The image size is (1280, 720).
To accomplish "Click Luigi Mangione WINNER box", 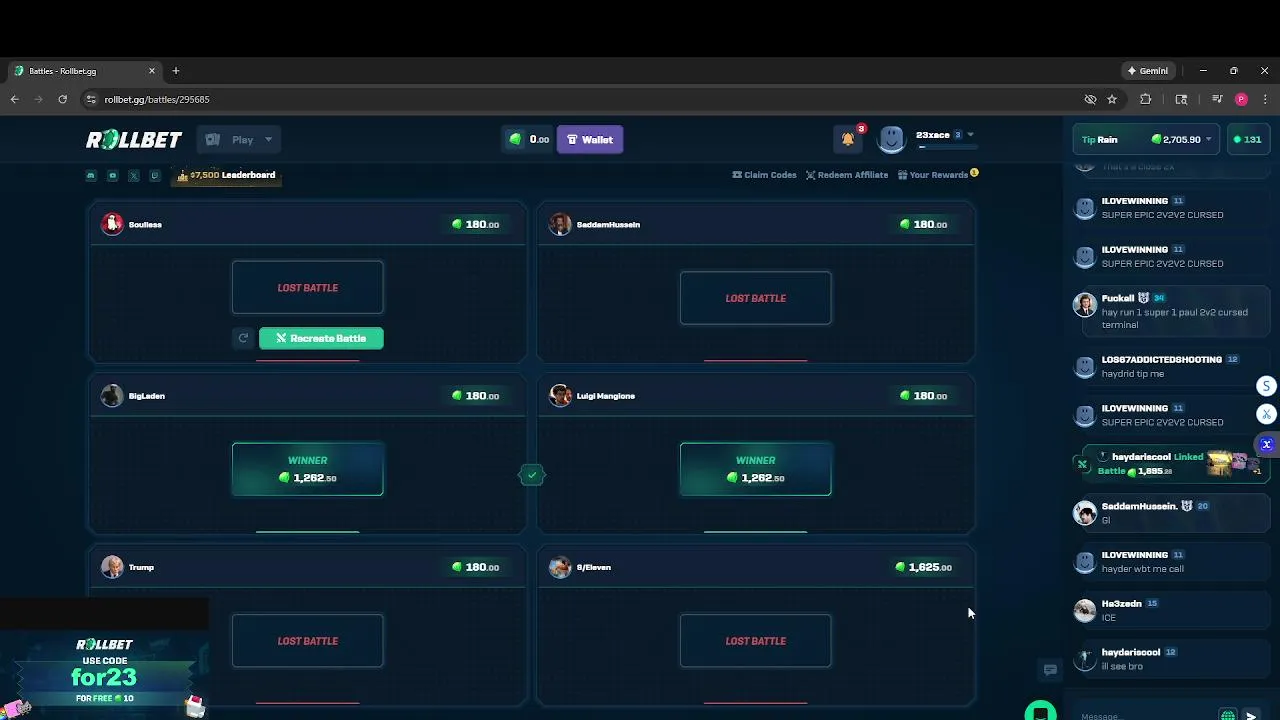I will click(755, 469).
